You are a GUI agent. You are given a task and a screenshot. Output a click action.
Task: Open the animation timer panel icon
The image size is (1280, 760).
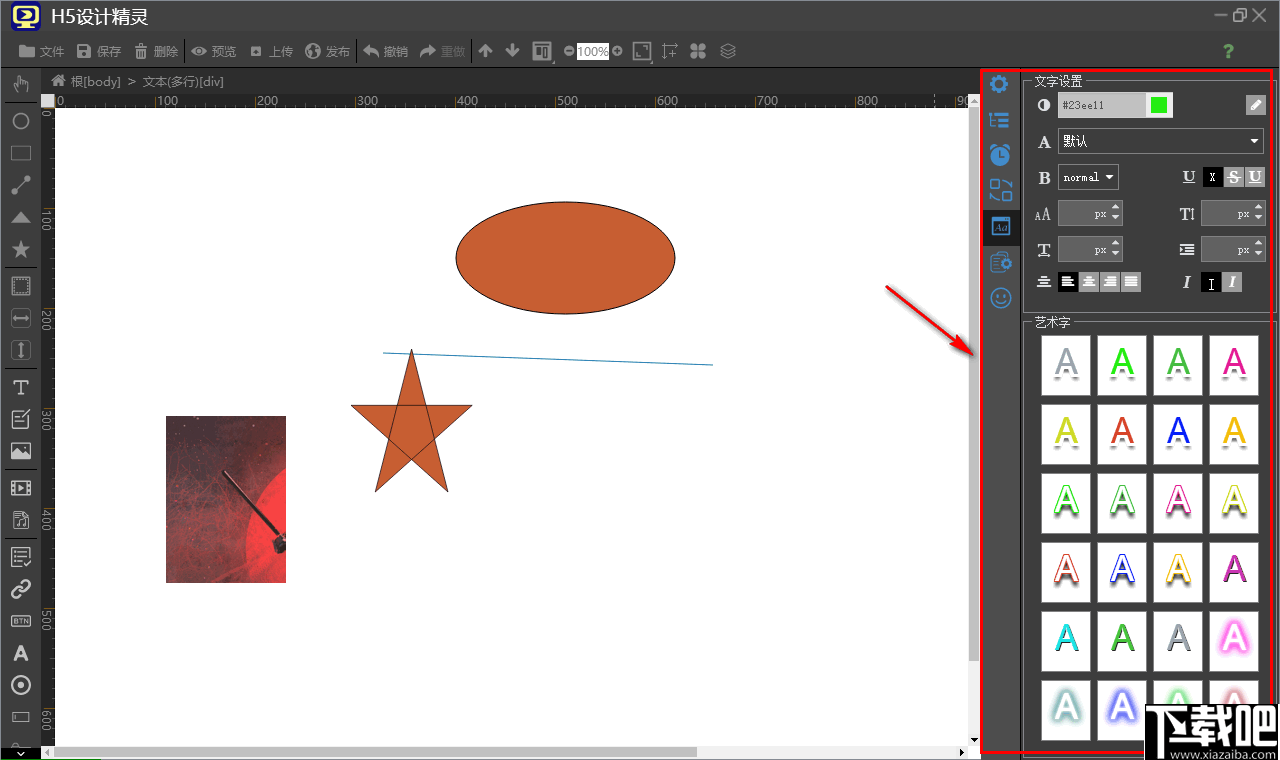pos(1000,155)
